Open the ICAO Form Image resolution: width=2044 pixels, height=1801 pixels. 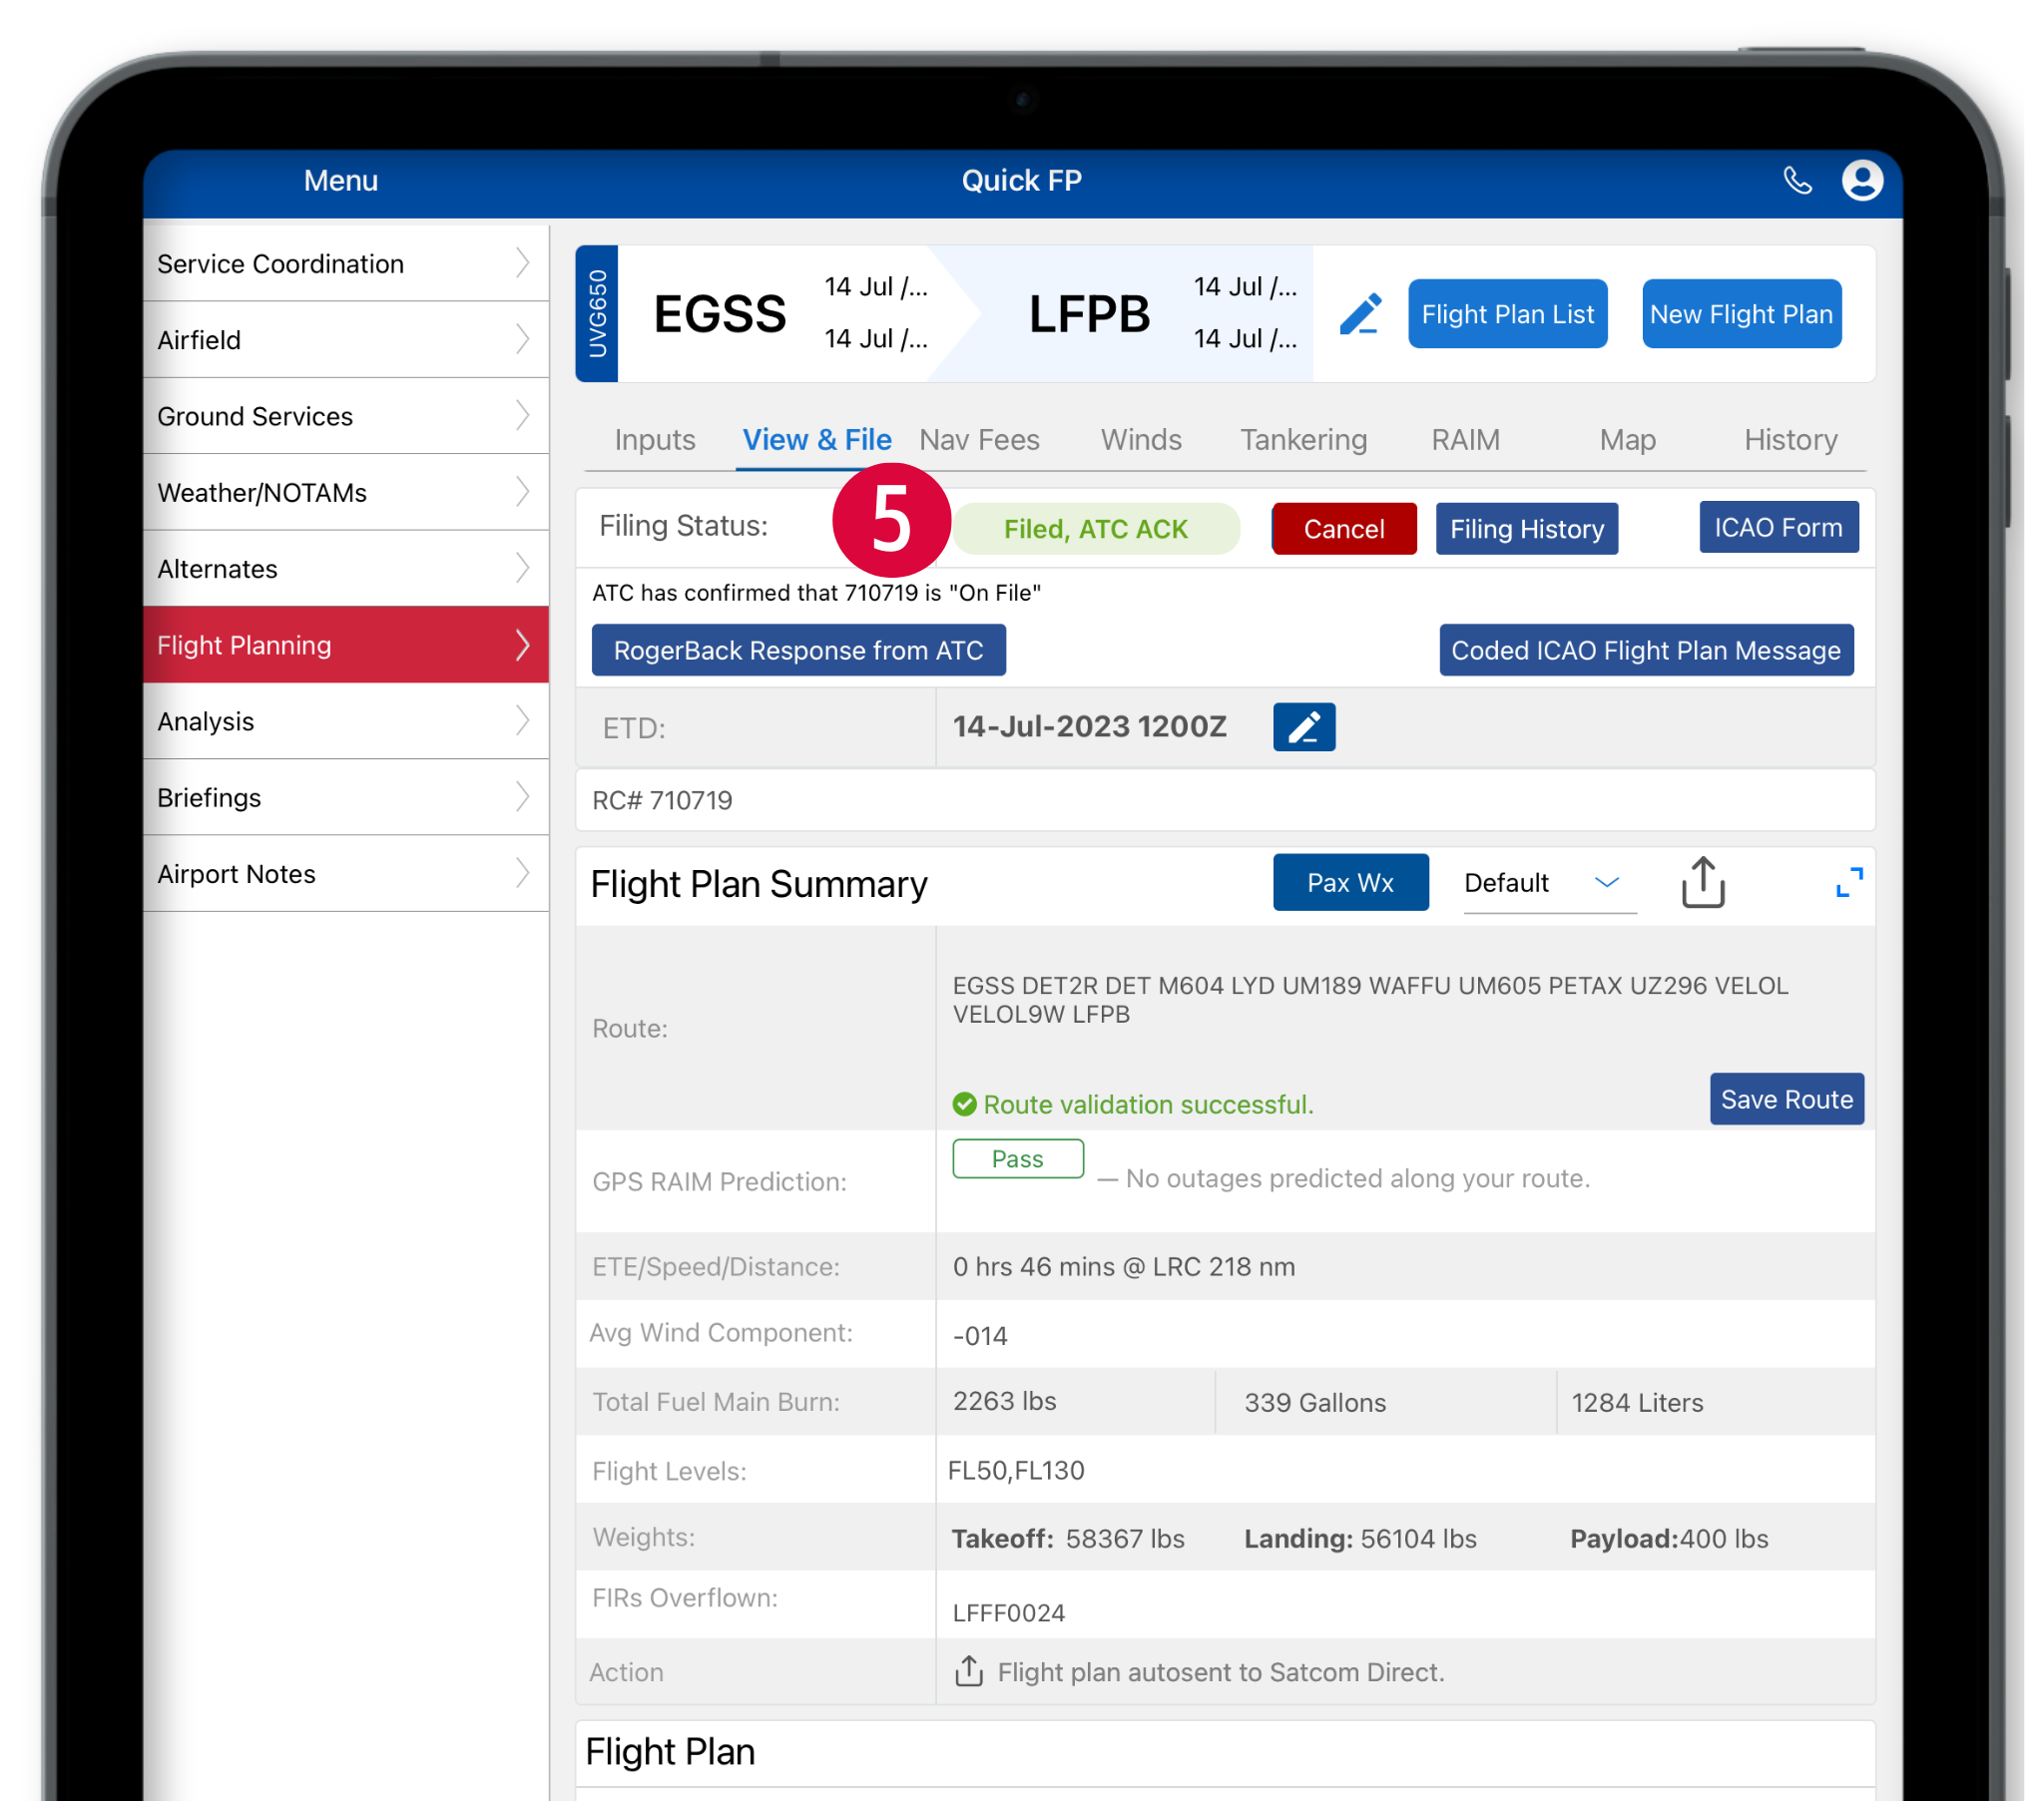point(1777,528)
